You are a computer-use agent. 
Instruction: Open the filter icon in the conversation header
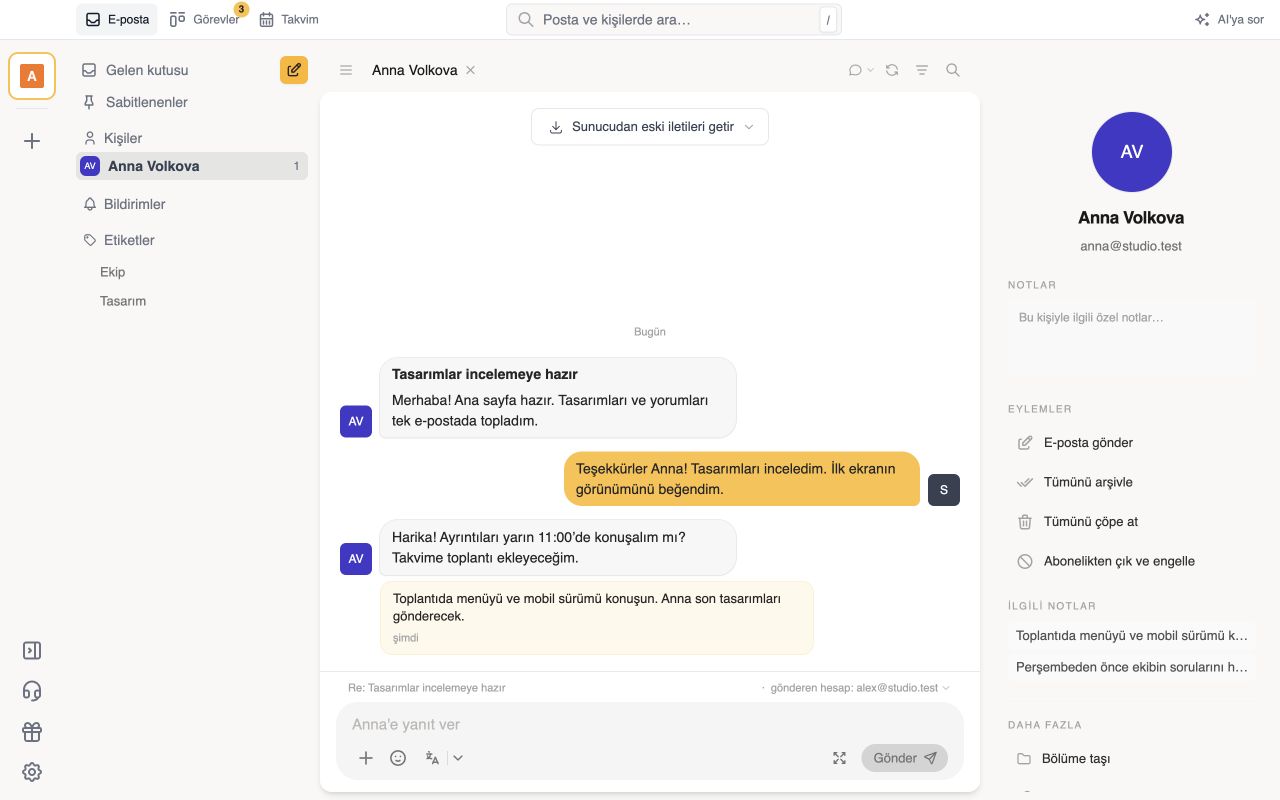922,70
